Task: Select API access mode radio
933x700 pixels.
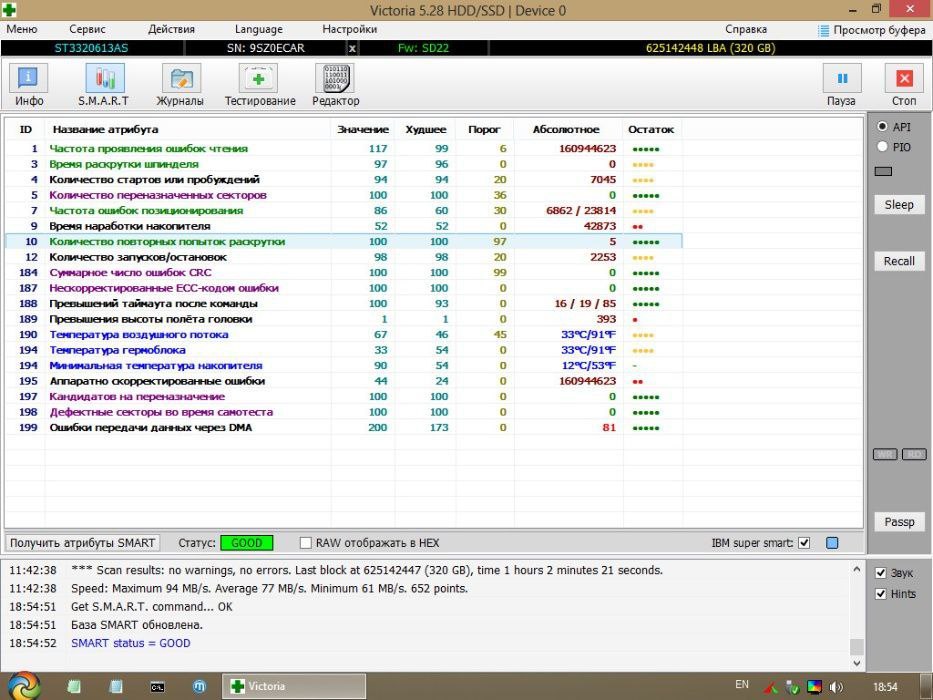Action: click(x=882, y=127)
